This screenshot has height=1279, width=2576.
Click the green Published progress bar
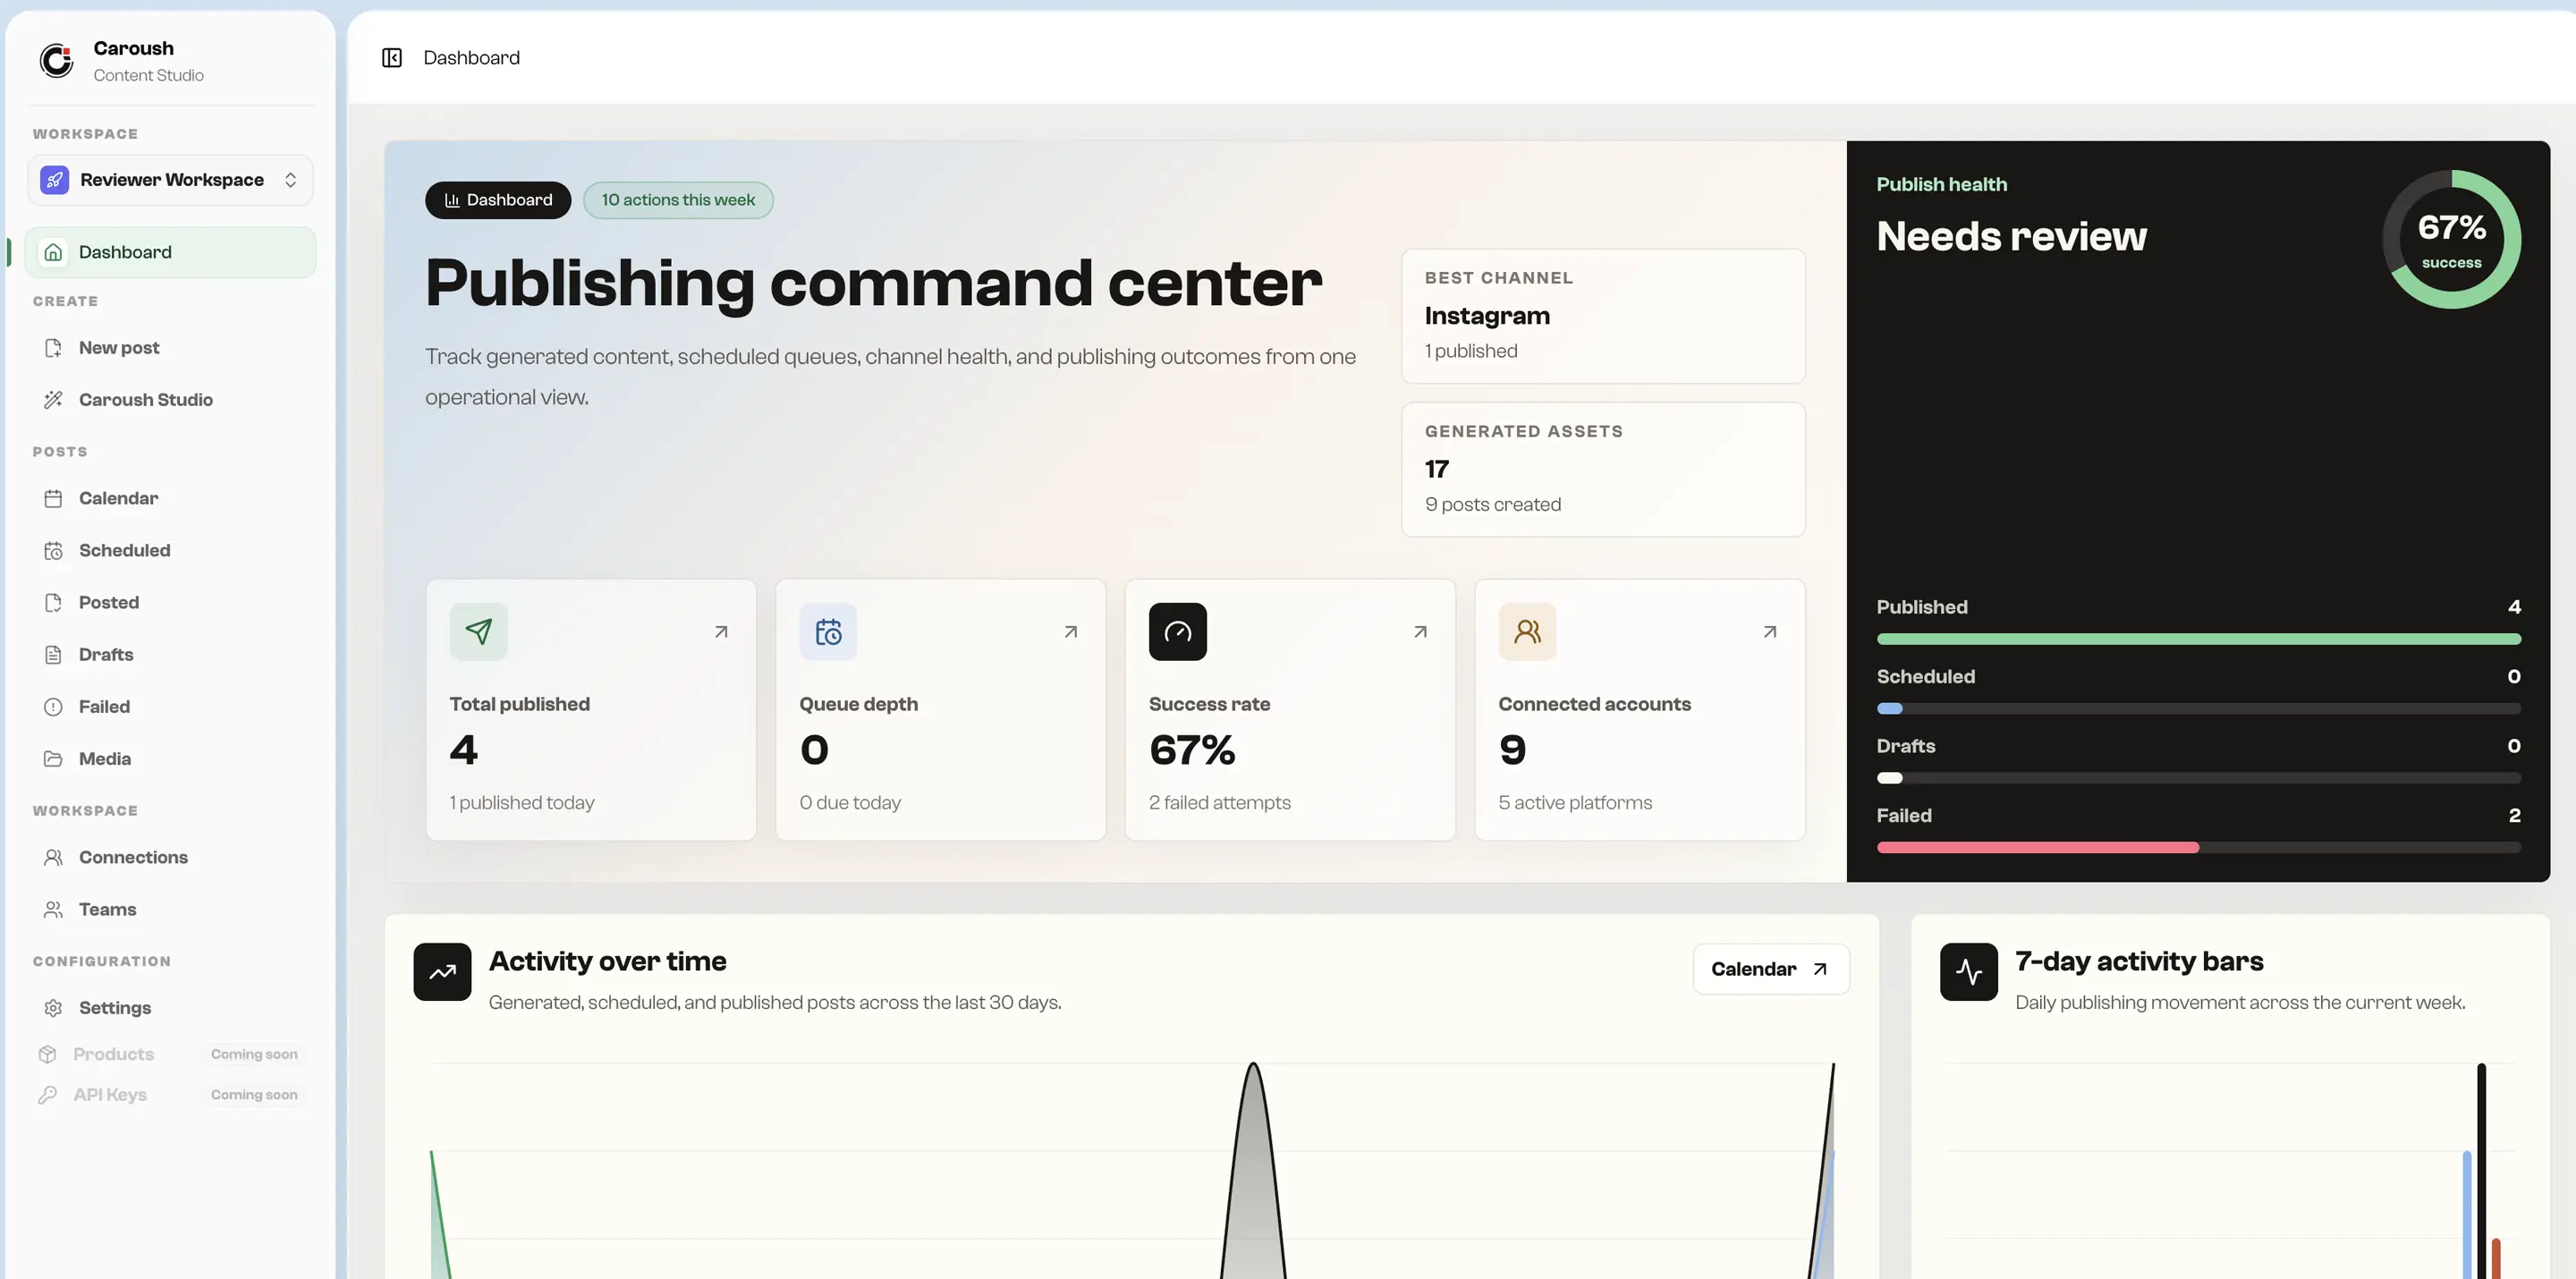coord(2198,639)
